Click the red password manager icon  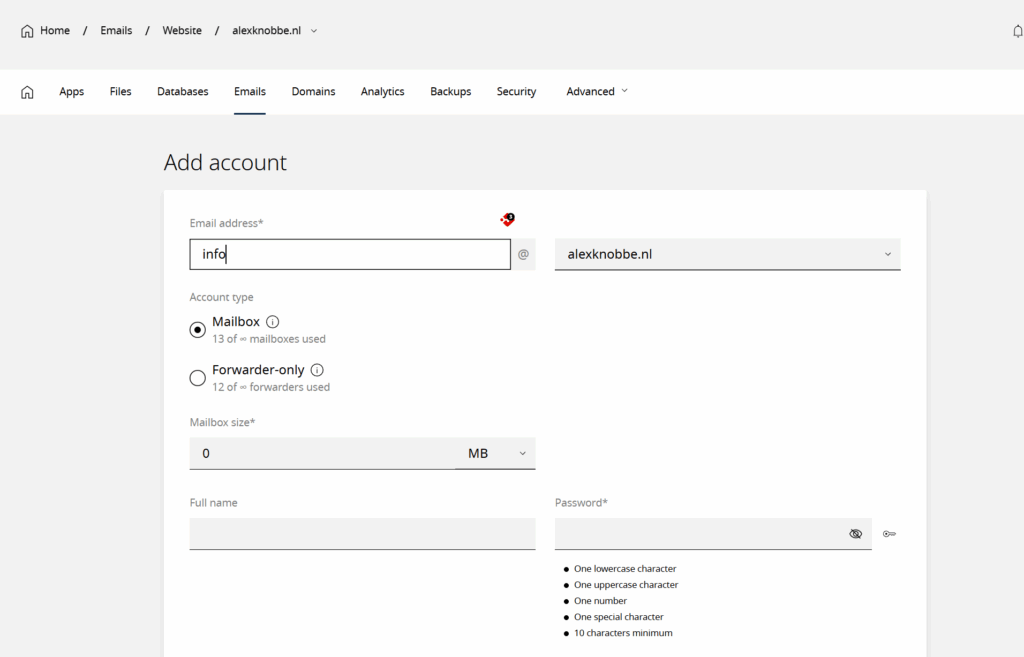pos(508,219)
